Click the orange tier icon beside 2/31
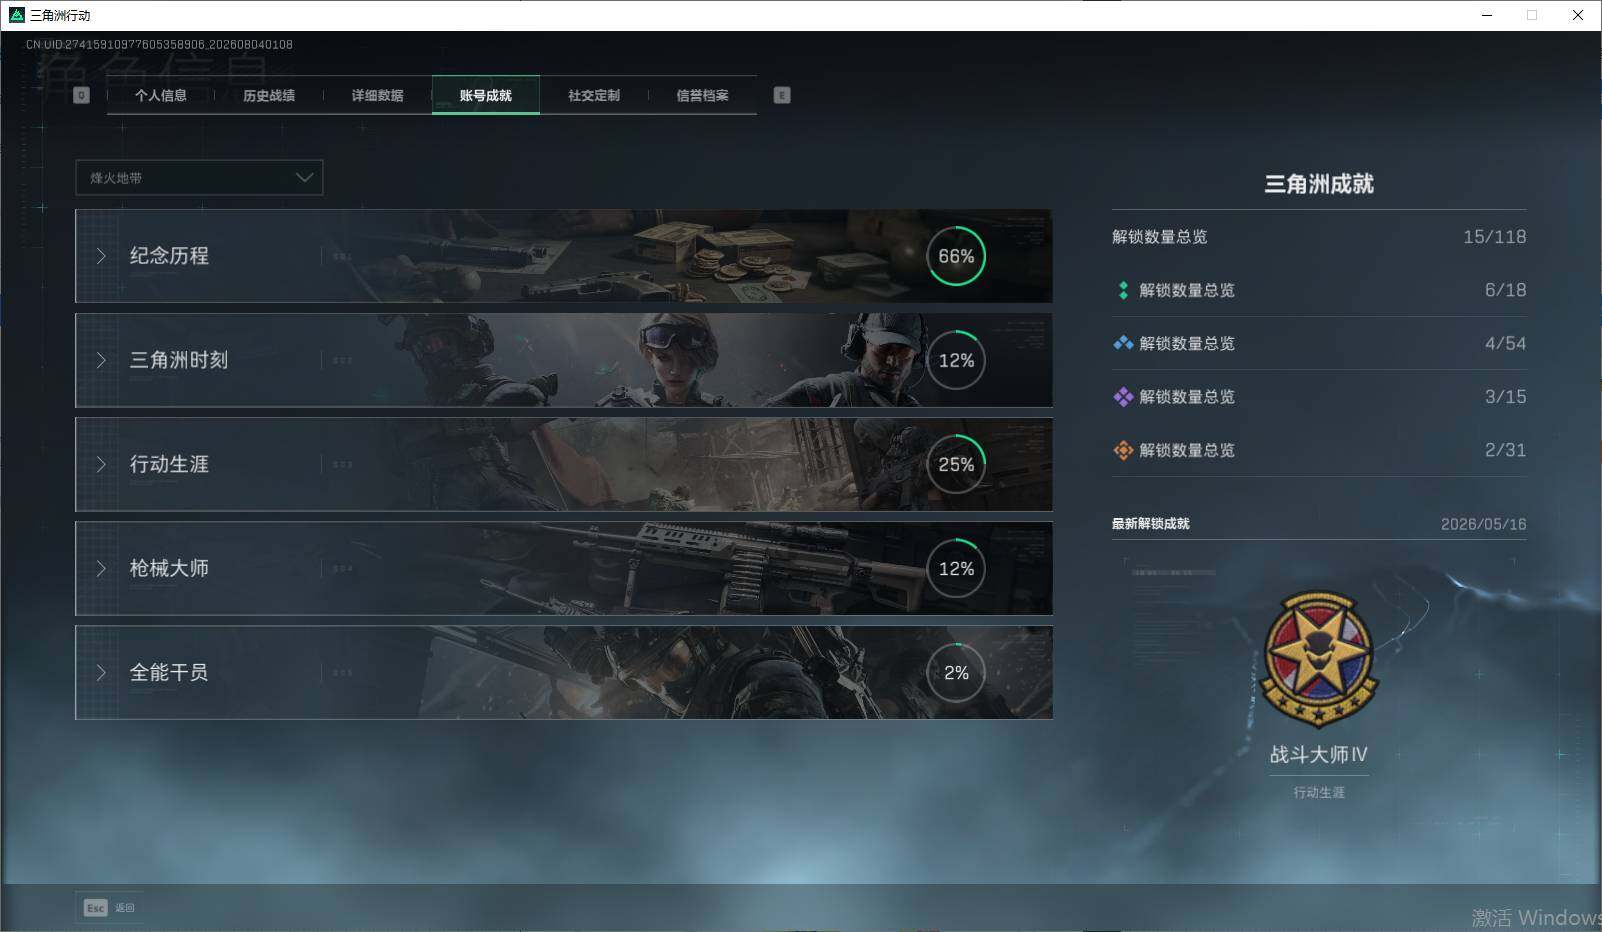 (x=1123, y=450)
